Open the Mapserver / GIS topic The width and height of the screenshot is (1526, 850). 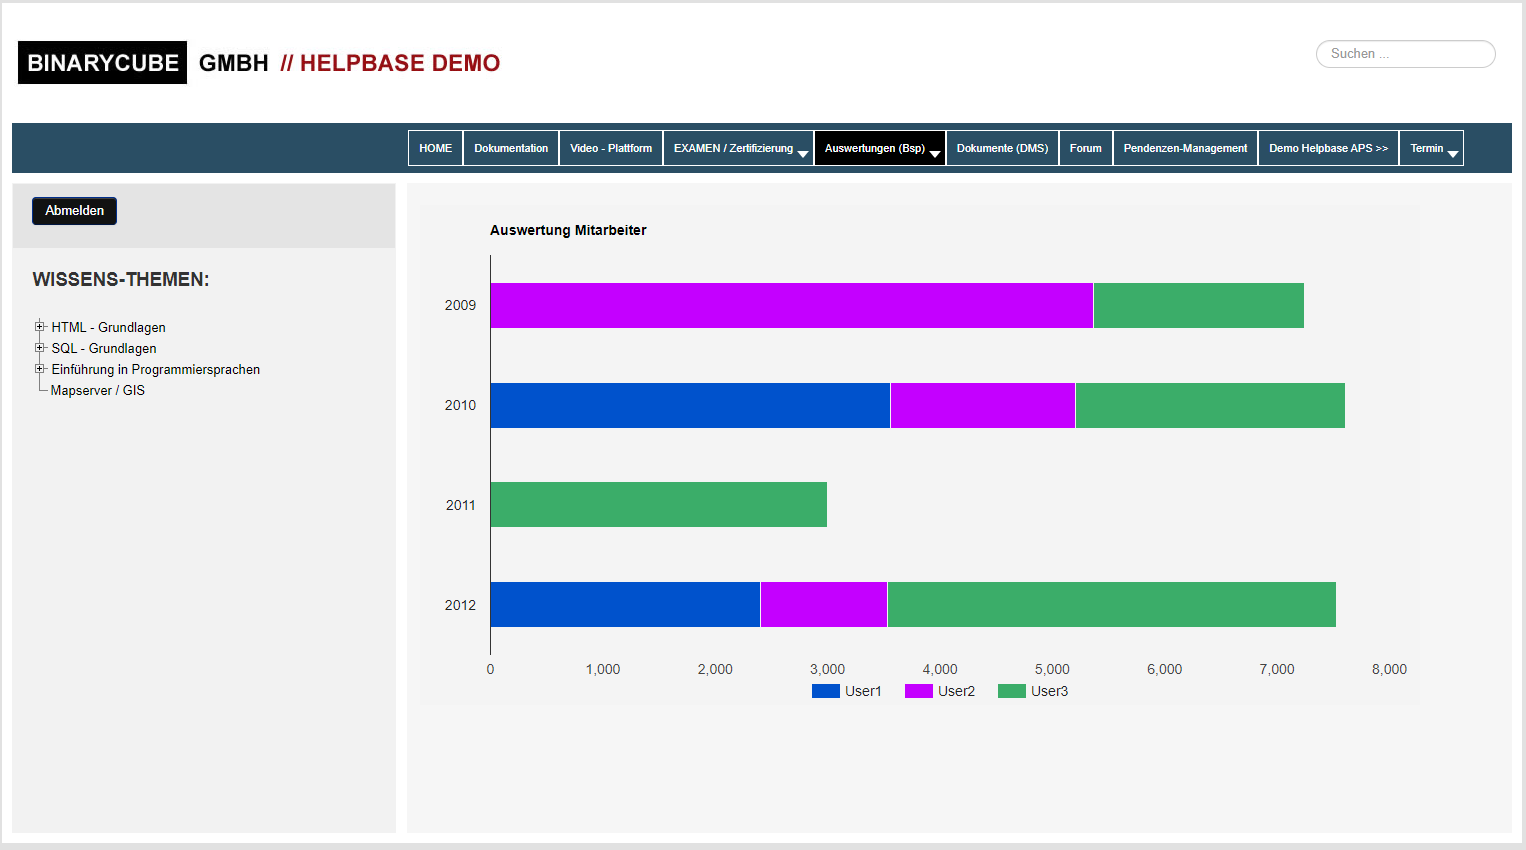click(97, 391)
